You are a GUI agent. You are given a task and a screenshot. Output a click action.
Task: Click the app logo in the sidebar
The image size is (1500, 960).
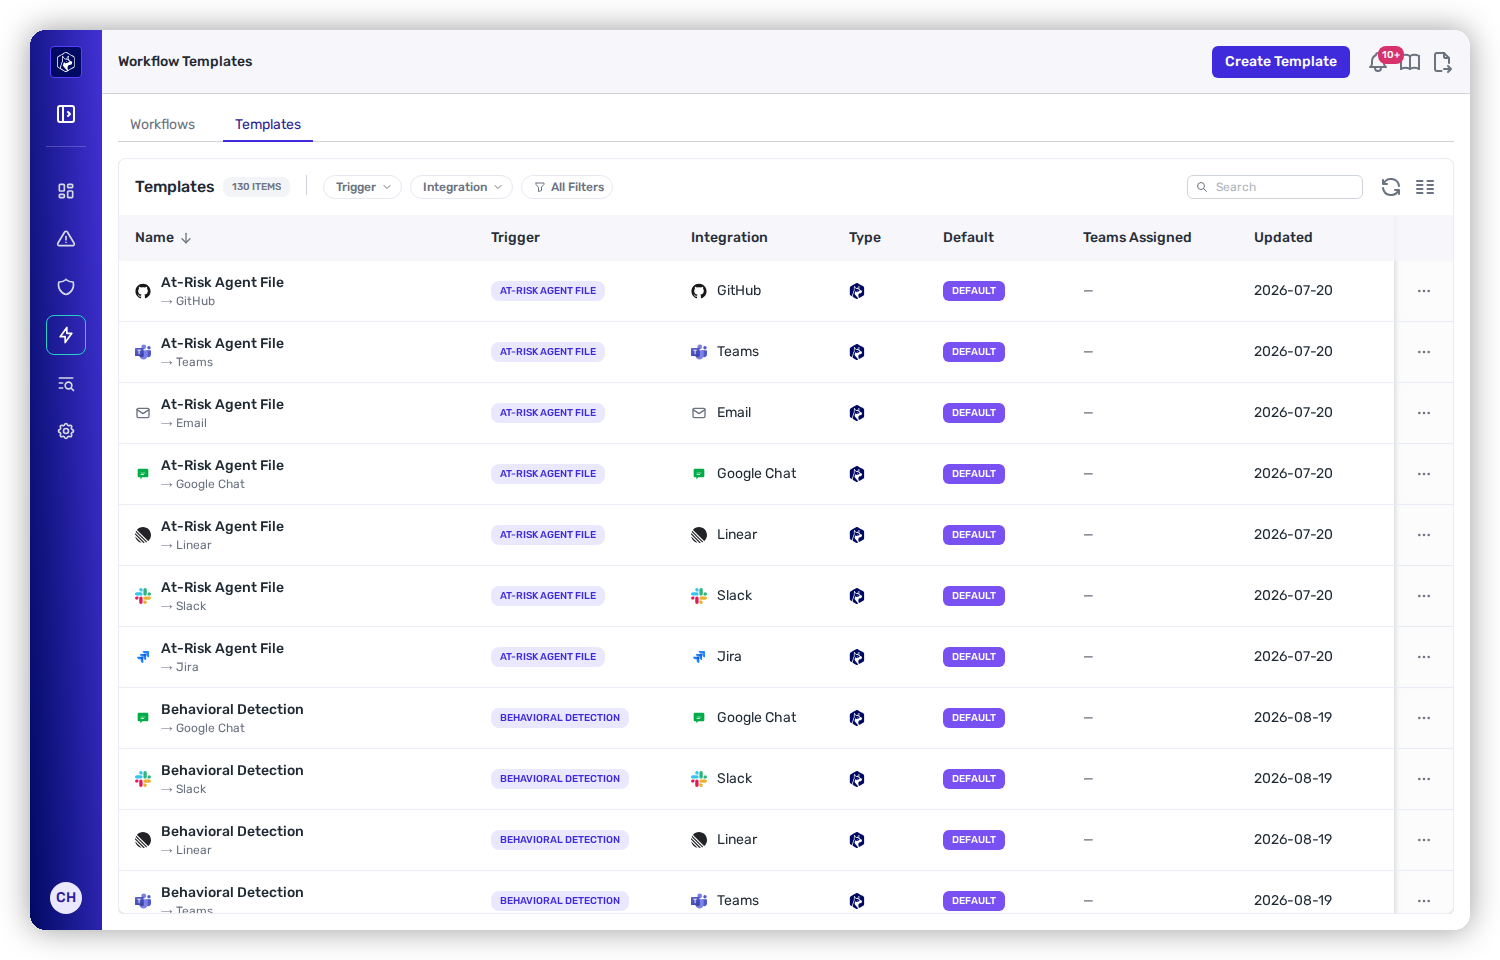[66, 62]
